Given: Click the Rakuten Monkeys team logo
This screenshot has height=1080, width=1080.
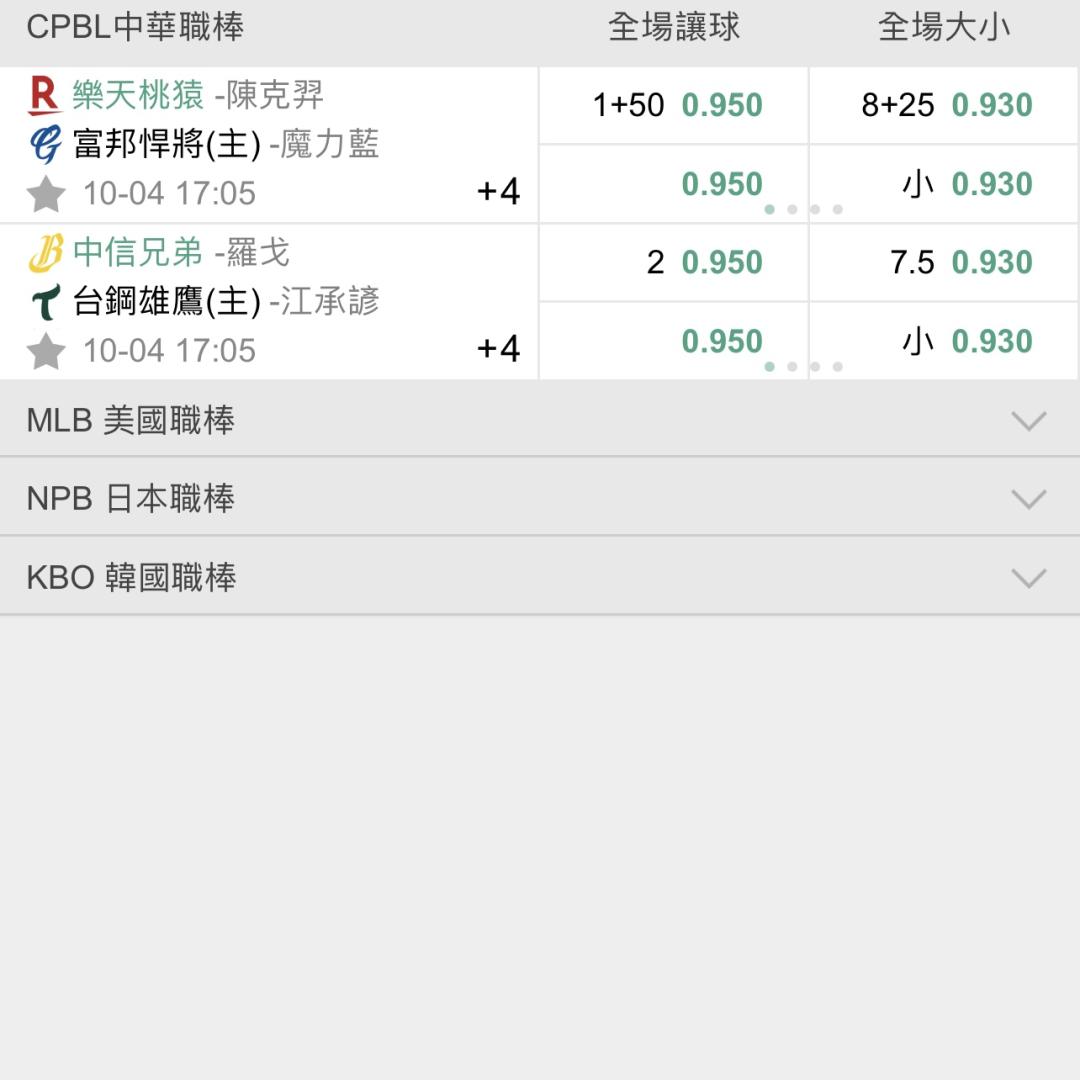Looking at the screenshot, I should point(45,96).
